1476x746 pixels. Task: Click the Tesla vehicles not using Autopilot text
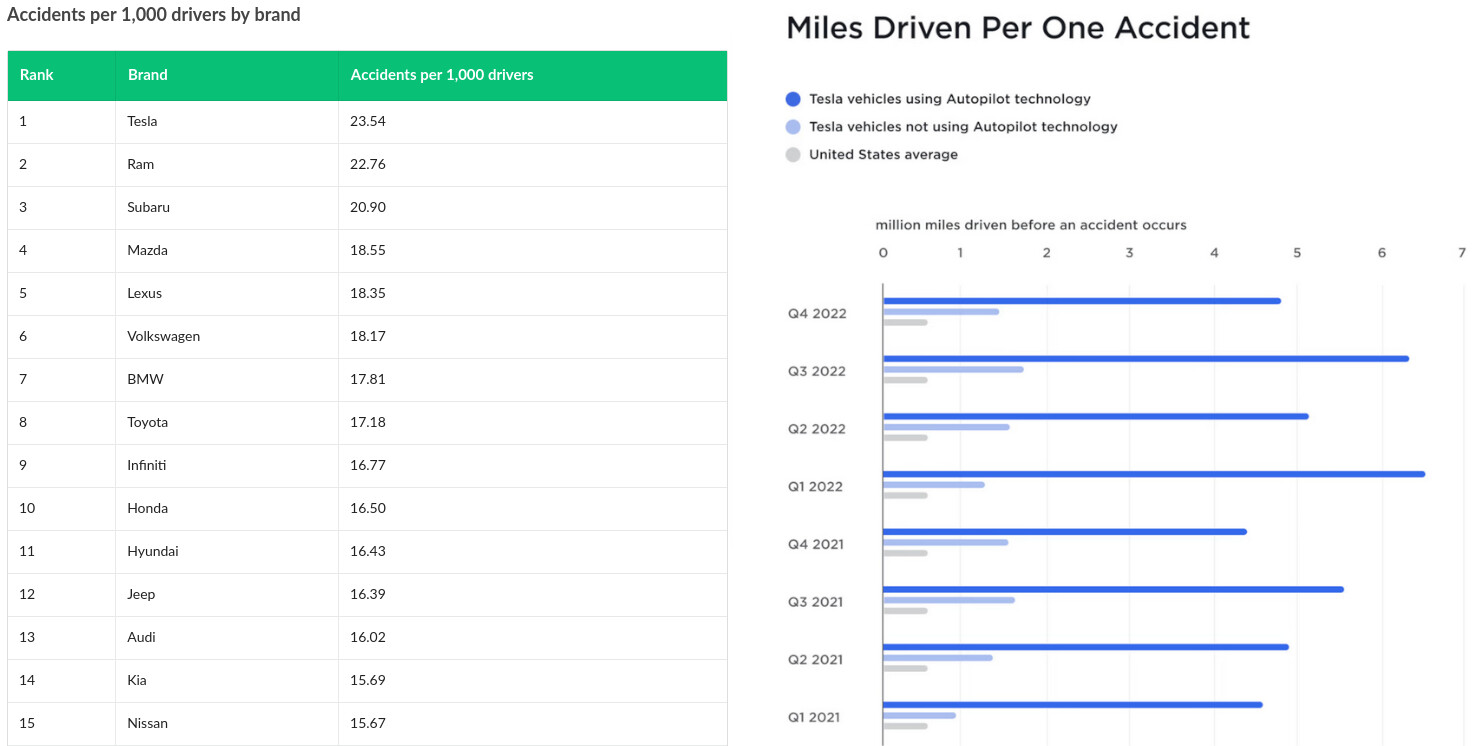(x=963, y=127)
